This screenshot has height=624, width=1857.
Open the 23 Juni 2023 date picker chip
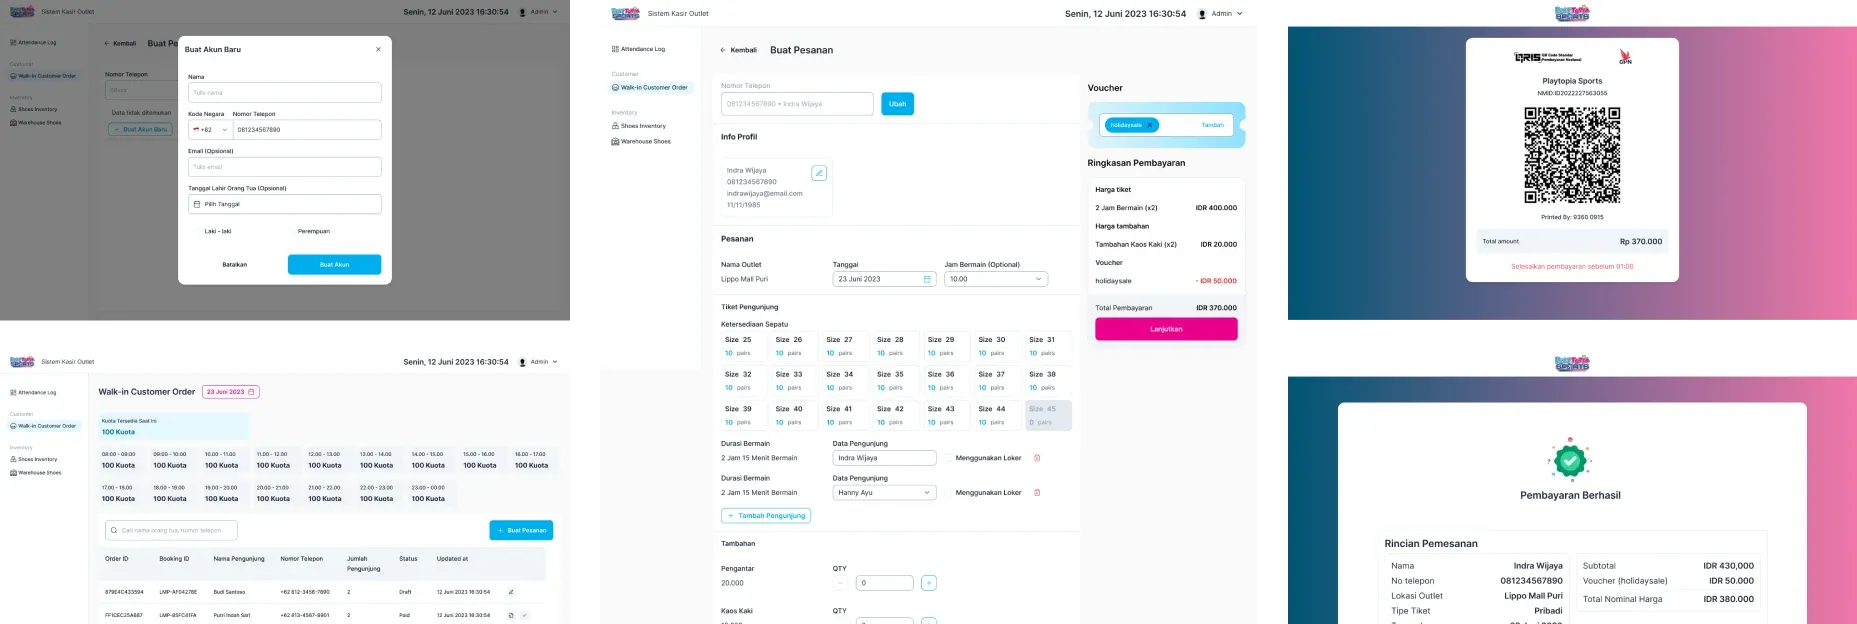231,392
